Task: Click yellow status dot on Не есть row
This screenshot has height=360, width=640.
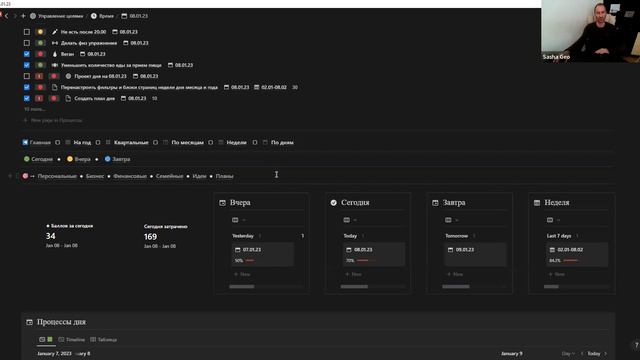Action: click(40, 32)
